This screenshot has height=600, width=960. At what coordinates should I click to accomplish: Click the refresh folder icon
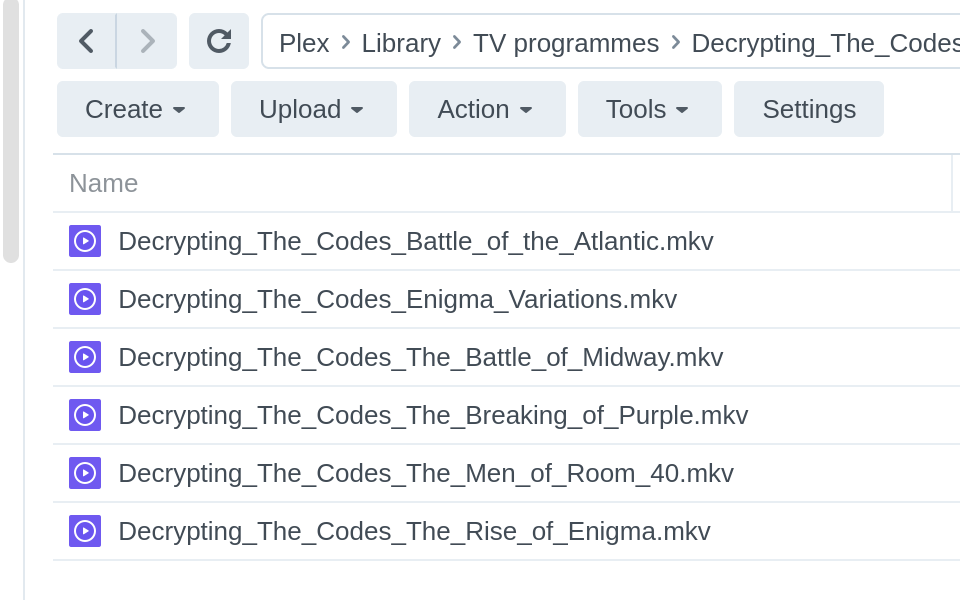218,41
